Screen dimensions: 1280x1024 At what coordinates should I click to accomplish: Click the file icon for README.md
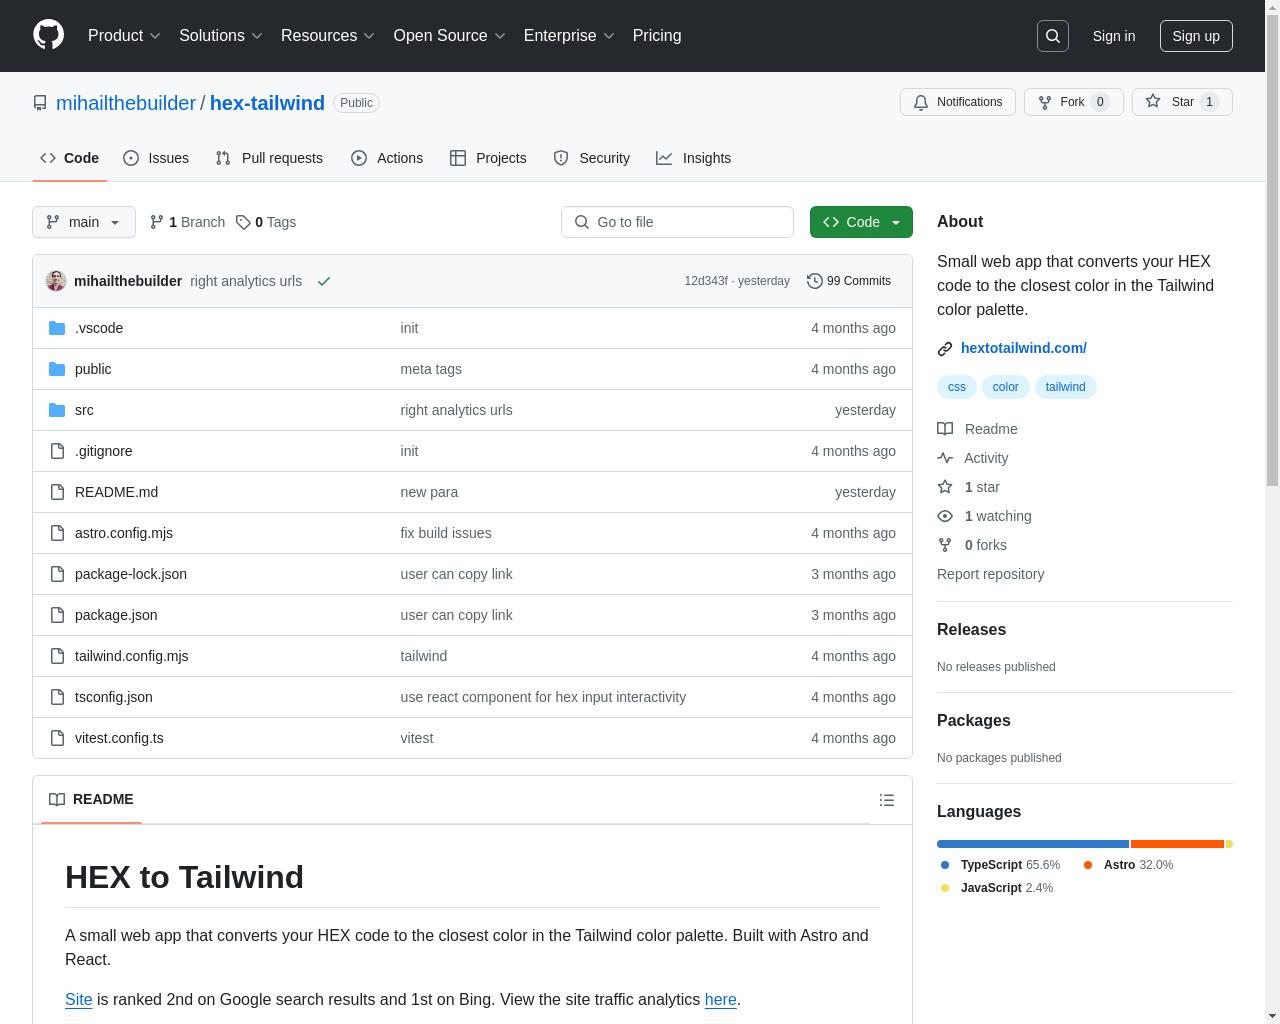pos(57,492)
